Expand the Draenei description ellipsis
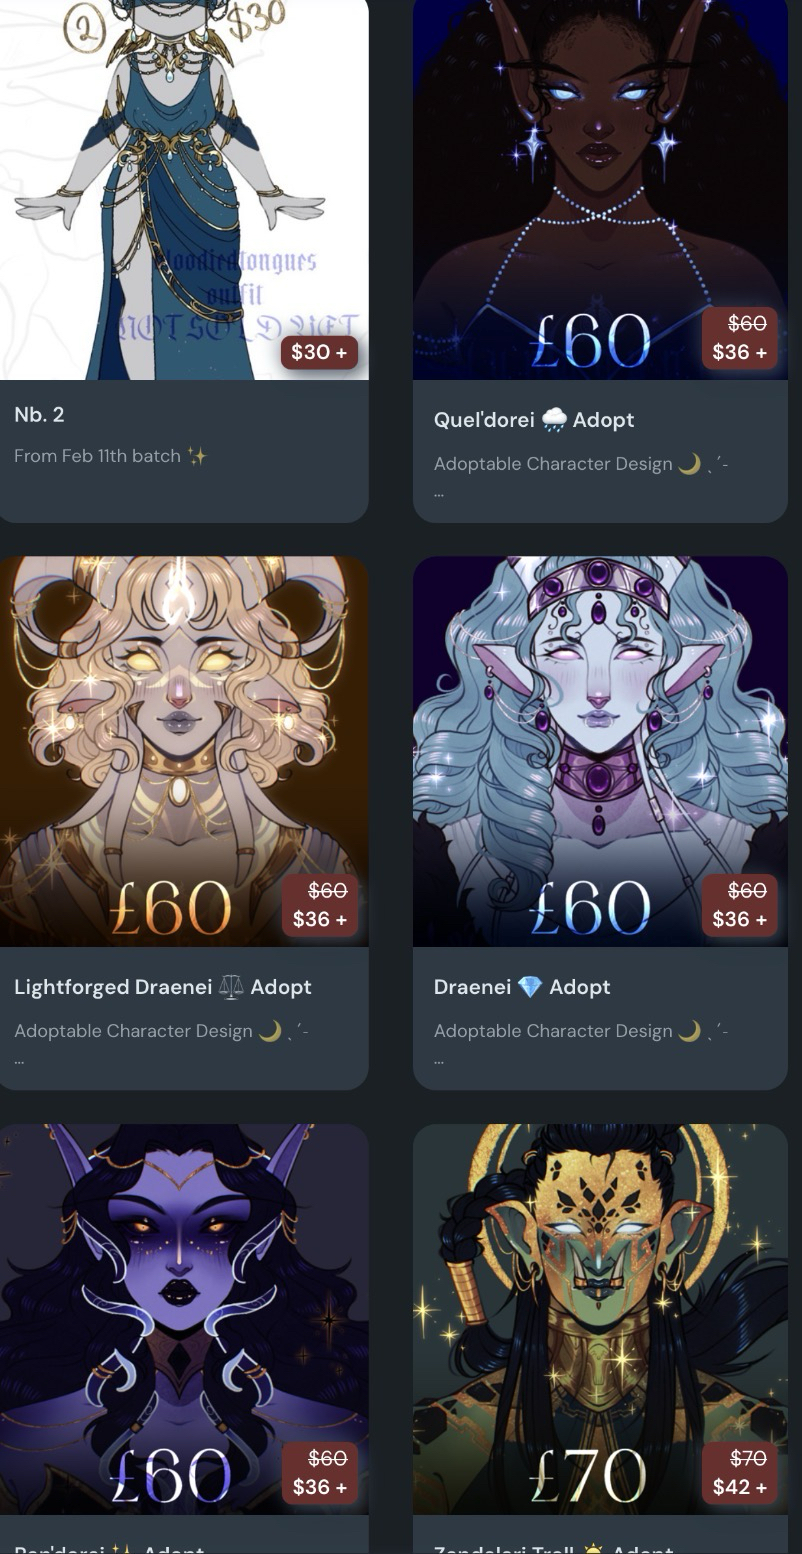This screenshot has width=802, height=1554. tap(438, 1060)
